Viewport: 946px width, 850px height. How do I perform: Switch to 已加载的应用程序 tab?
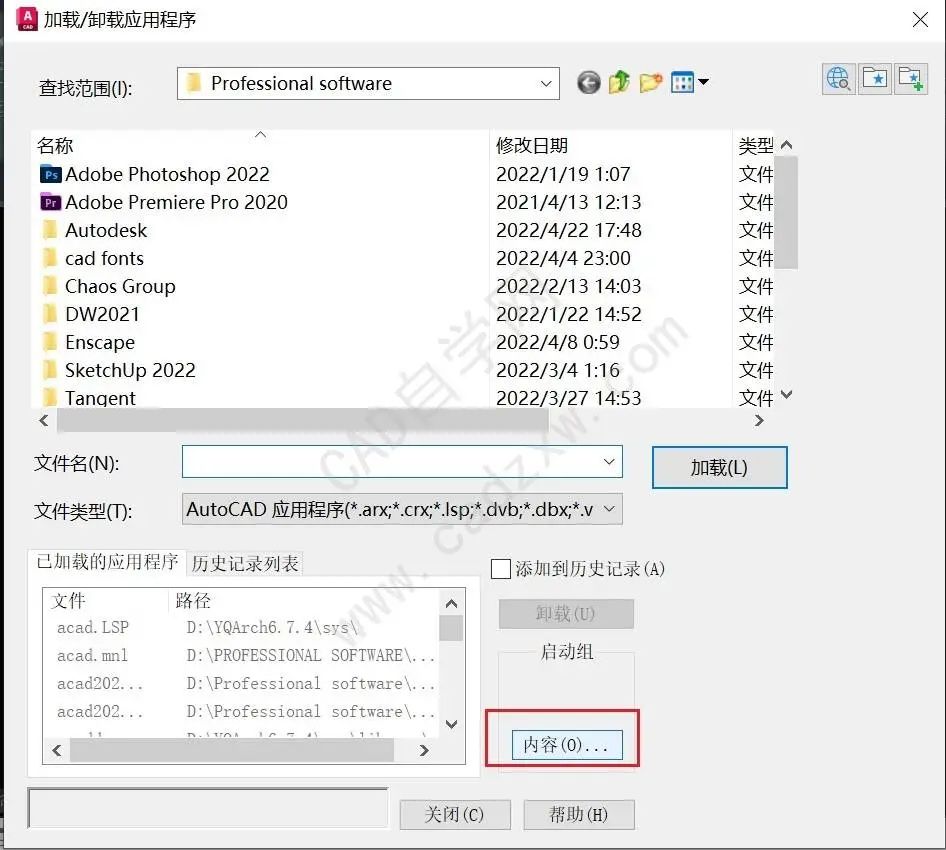point(107,562)
